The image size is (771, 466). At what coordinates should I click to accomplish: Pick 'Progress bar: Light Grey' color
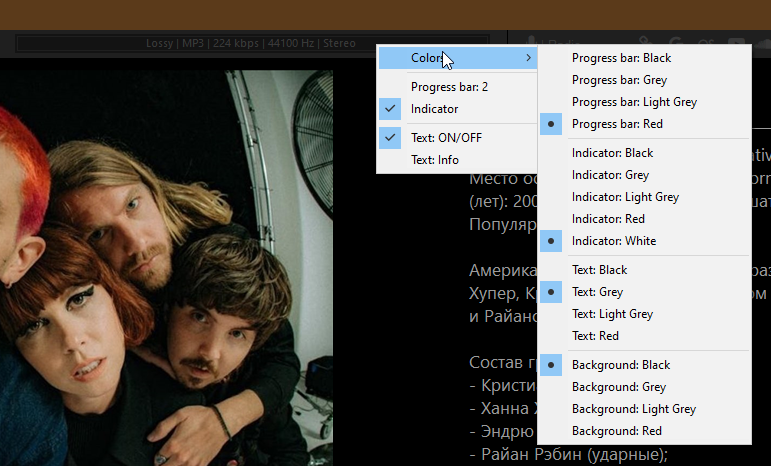(x=634, y=102)
